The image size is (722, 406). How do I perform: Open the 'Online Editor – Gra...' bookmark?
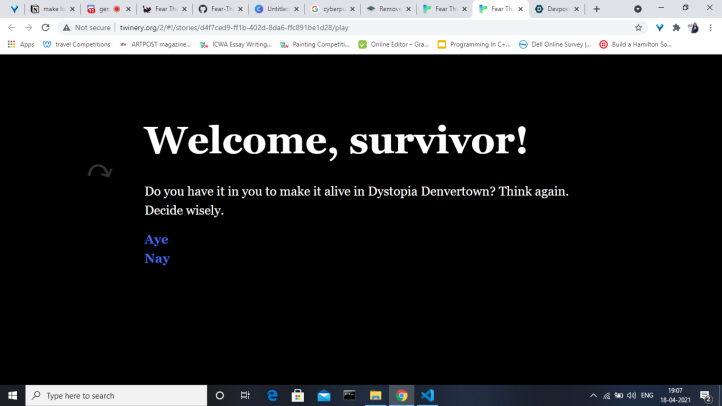(394, 44)
